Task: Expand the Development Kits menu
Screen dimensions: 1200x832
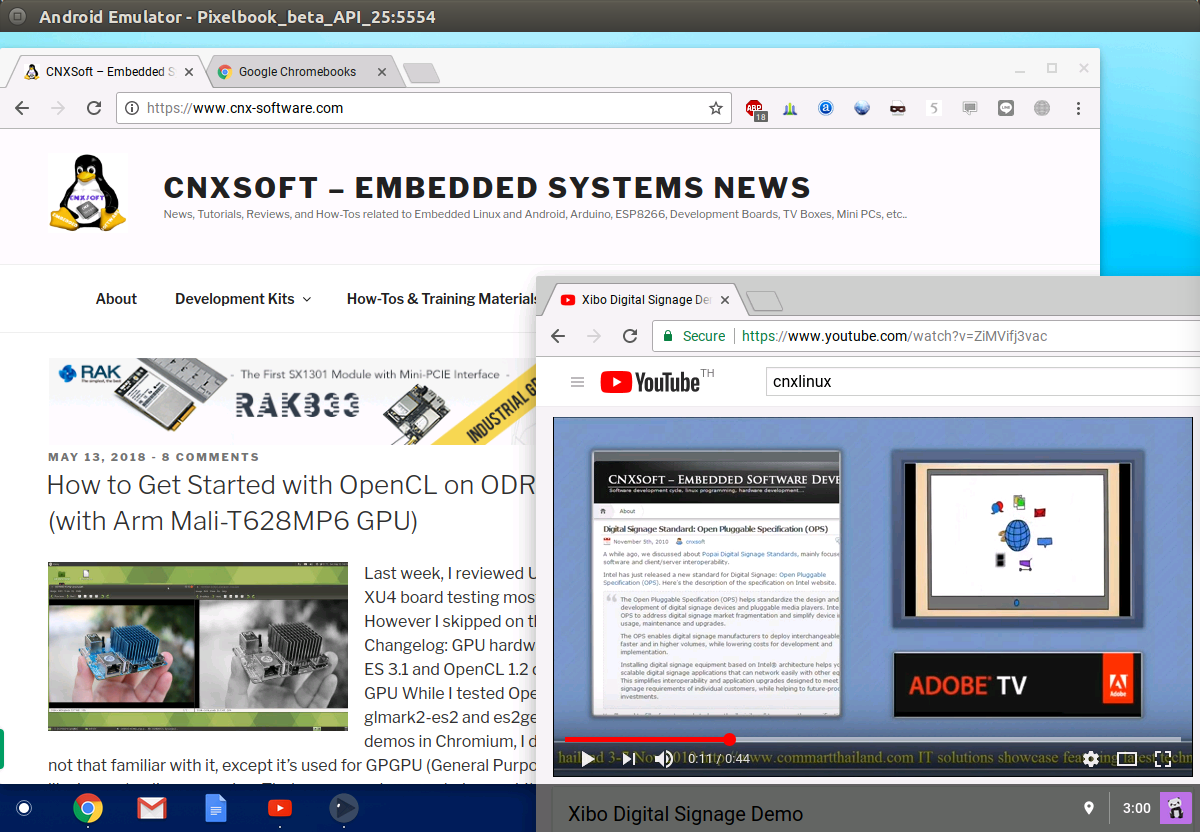Action: point(242,299)
